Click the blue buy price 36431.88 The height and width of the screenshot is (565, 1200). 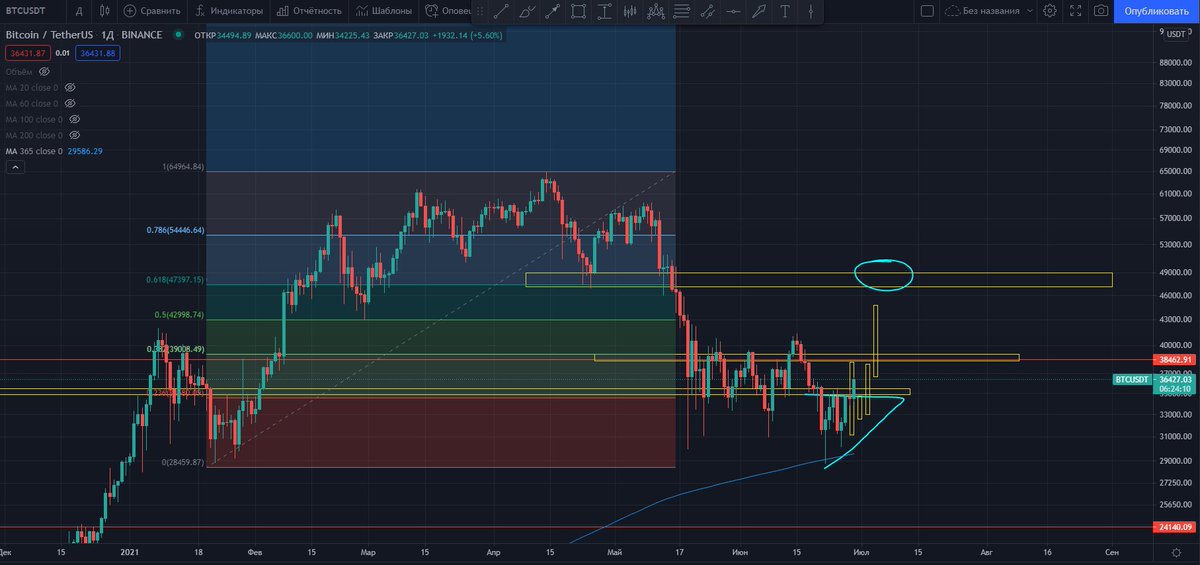tap(99, 53)
